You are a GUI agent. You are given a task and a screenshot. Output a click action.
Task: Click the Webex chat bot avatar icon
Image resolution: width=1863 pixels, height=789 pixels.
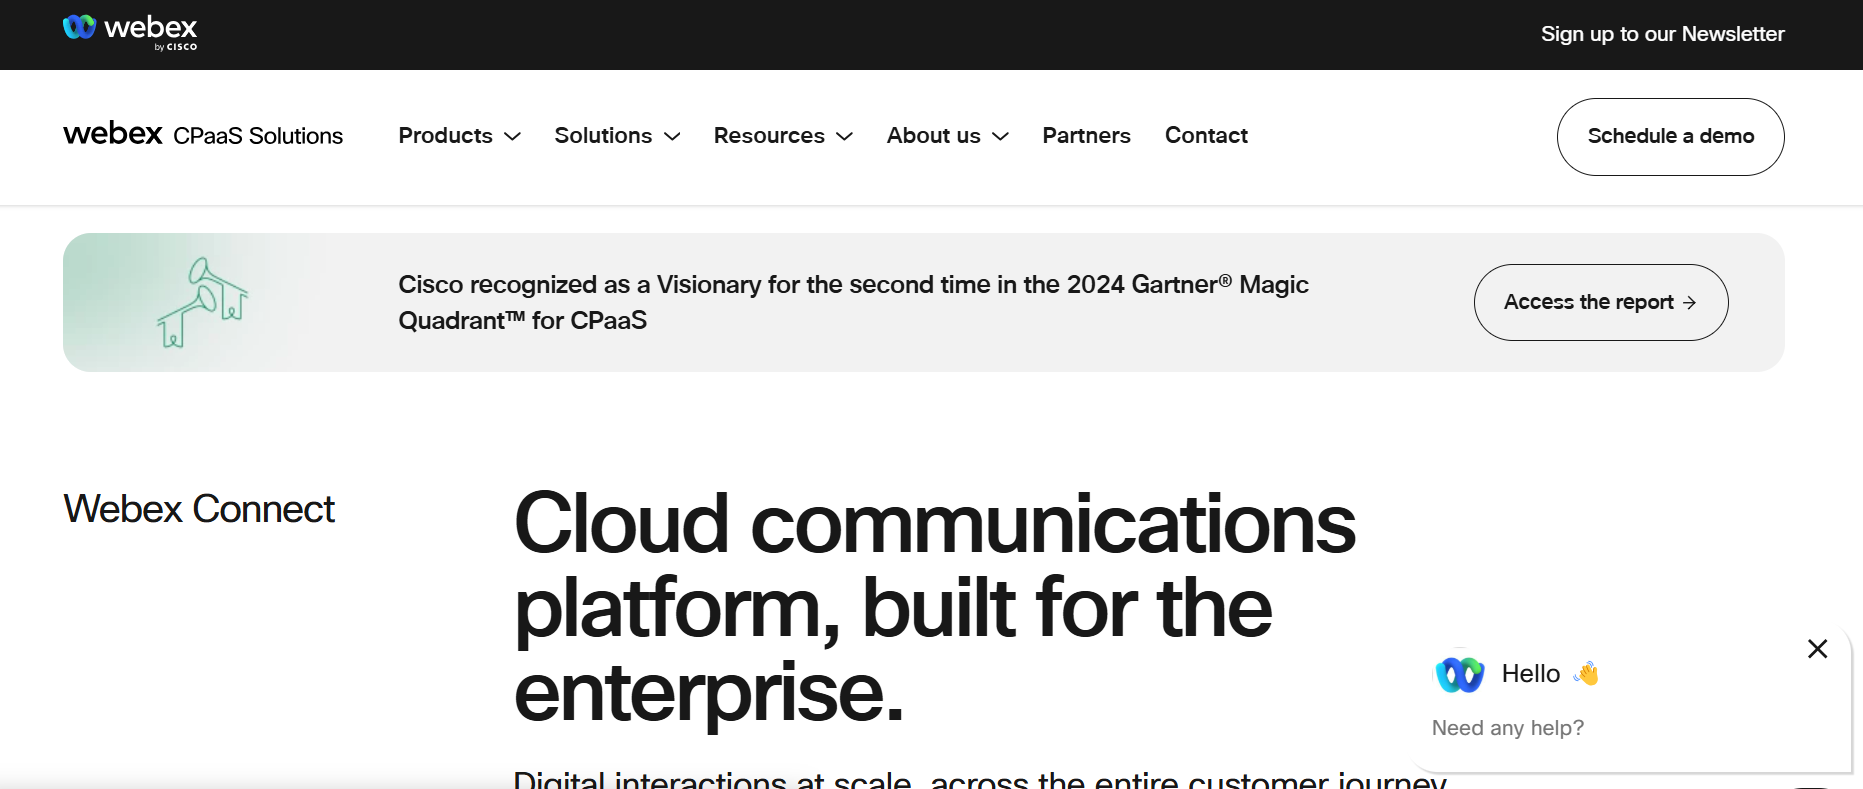point(1459,675)
